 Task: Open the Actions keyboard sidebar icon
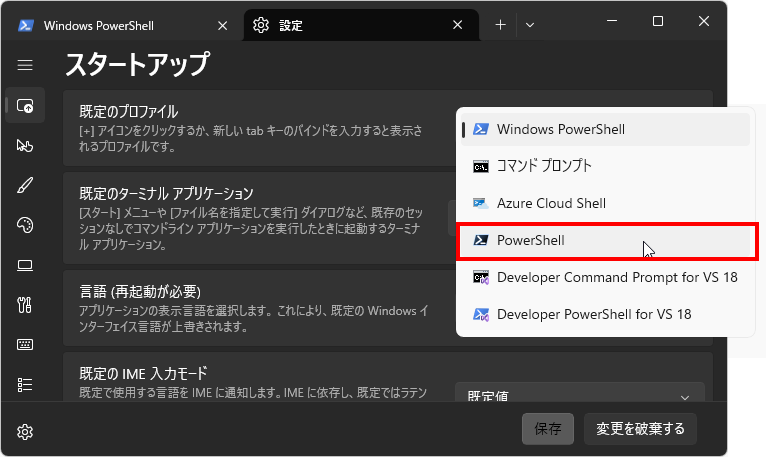pyautogui.click(x=25, y=345)
